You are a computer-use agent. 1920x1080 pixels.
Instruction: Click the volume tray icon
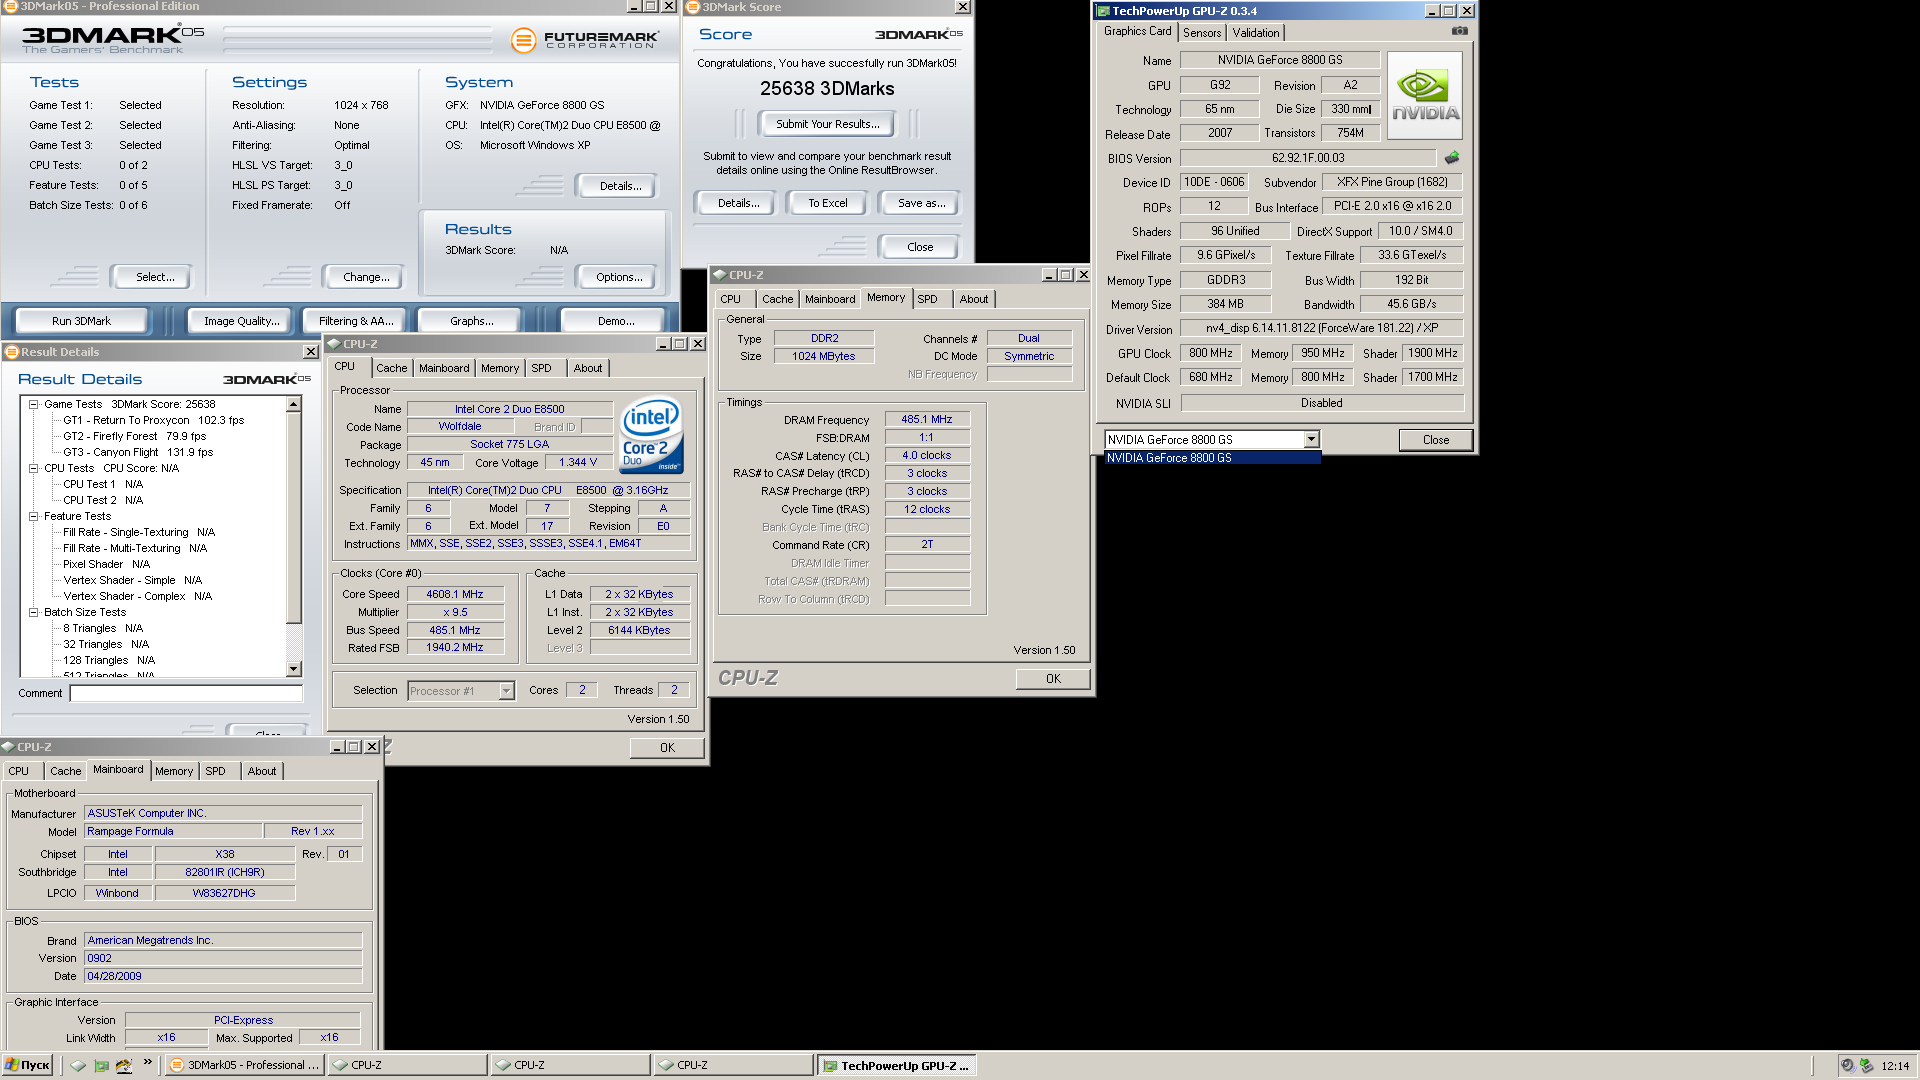point(1847,1066)
